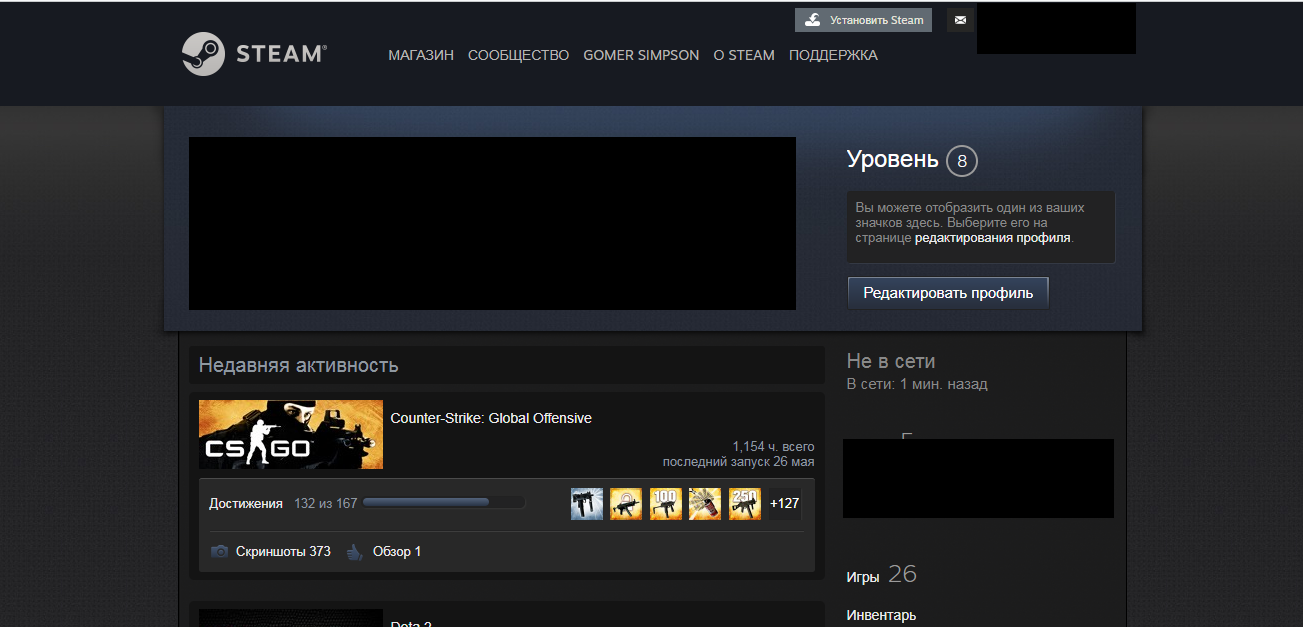Click the 'Недавняя активность' section heading
Screen dimensions: 1303x627
point(298,365)
